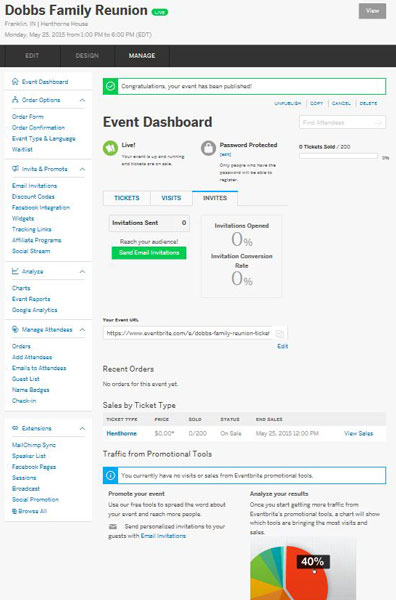Open Widgets in sidebar

pyautogui.click(x=23, y=218)
